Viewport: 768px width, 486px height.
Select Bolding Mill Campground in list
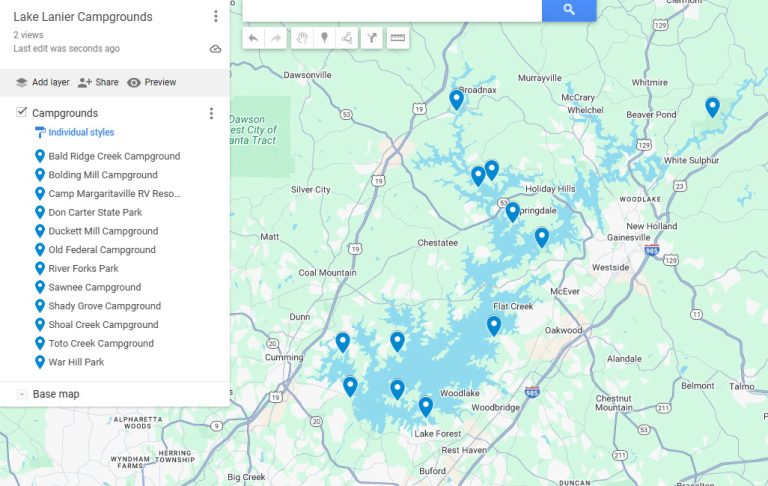(x=103, y=175)
